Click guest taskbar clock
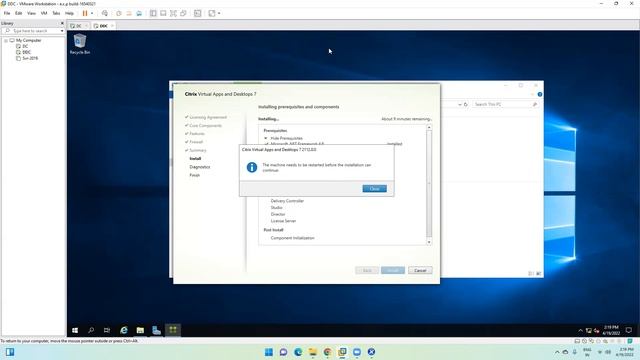640x360 pixels. pos(611,330)
